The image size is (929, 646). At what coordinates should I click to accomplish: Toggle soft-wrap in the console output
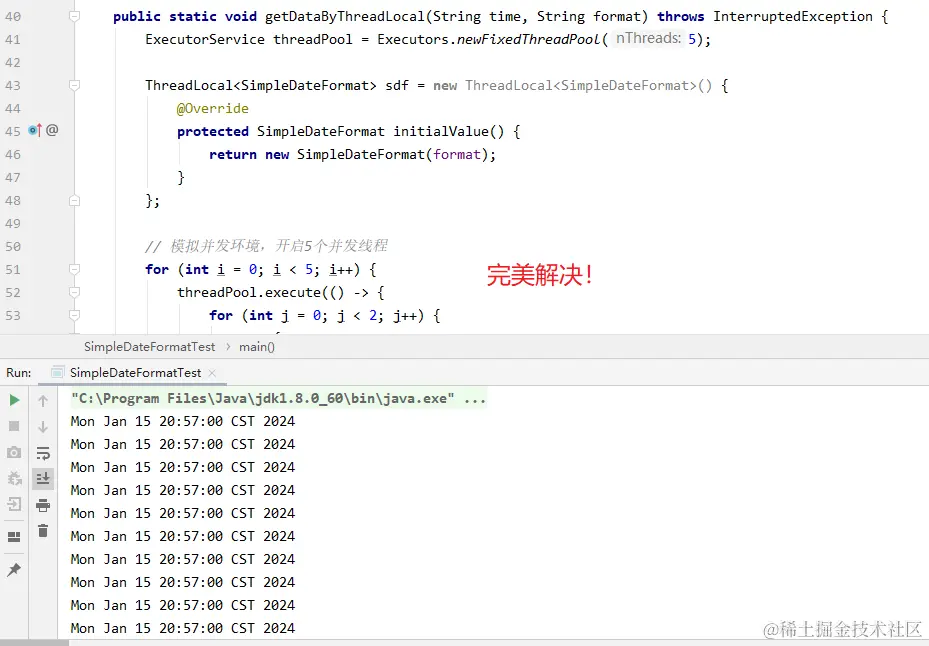41,452
